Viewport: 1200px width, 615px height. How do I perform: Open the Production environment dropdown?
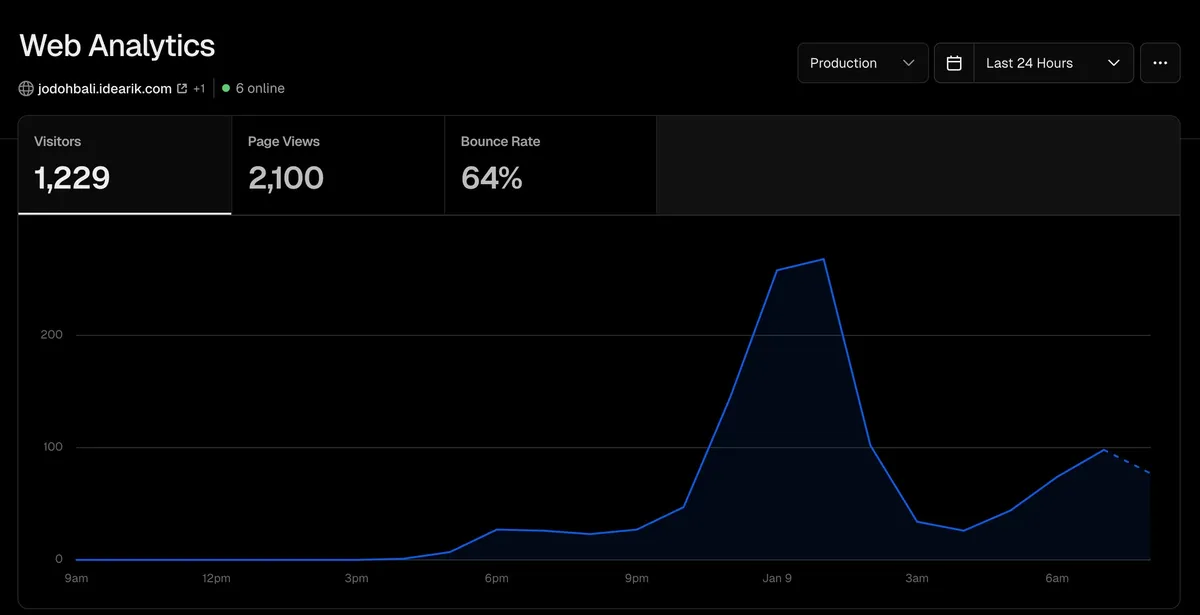(862, 63)
